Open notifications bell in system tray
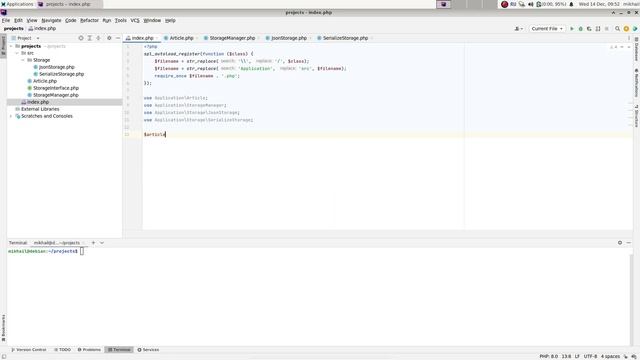 (x=571, y=4)
